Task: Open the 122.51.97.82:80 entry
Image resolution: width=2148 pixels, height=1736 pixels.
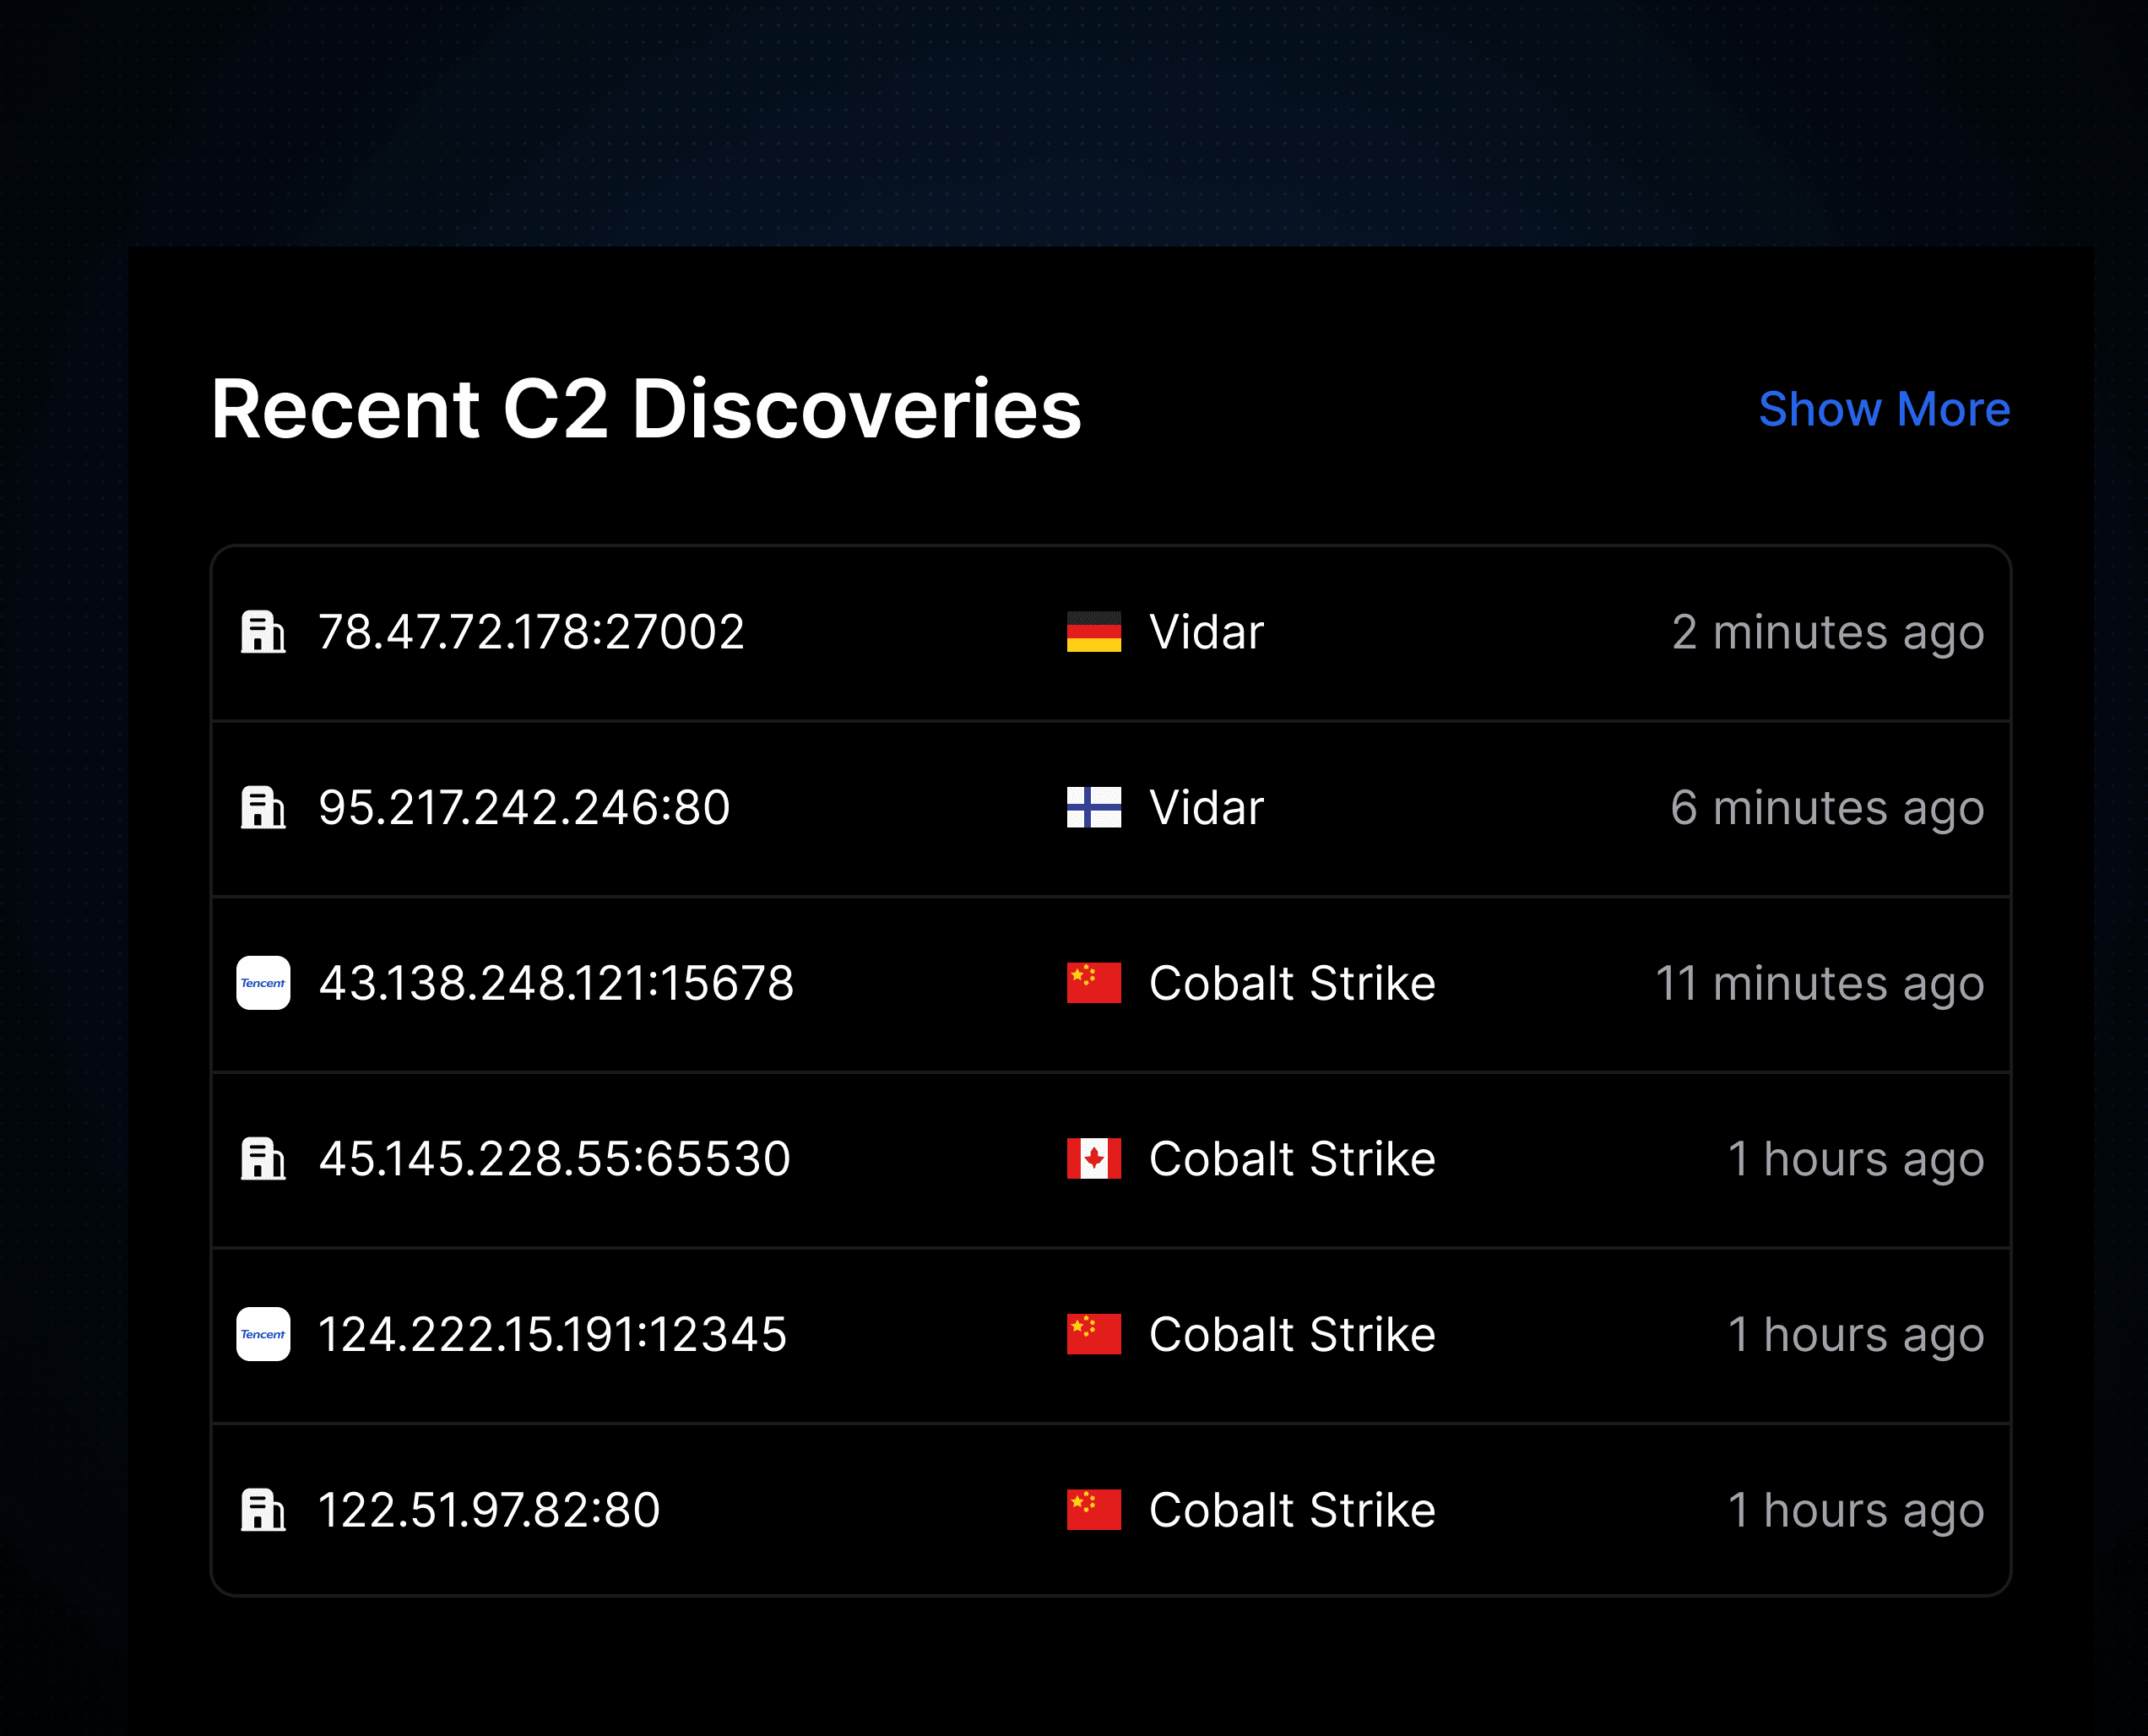Action: pos(489,1509)
